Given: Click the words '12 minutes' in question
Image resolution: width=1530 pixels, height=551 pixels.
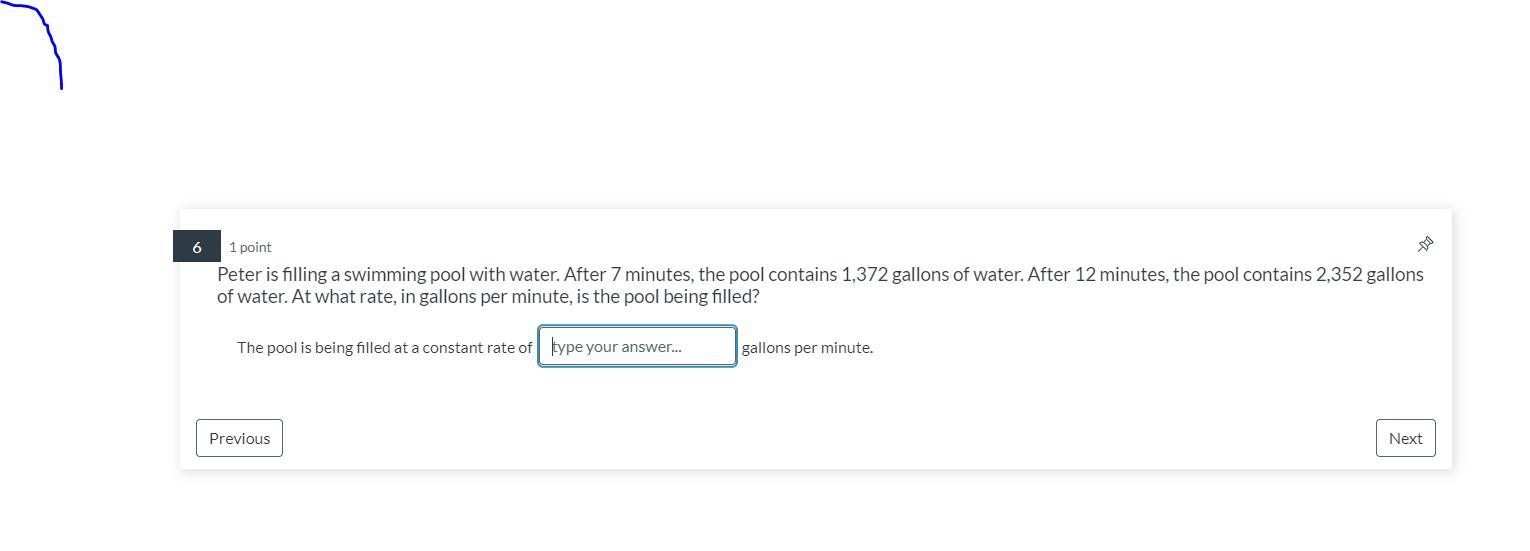Looking at the screenshot, I should click(x=1120, y=274).
